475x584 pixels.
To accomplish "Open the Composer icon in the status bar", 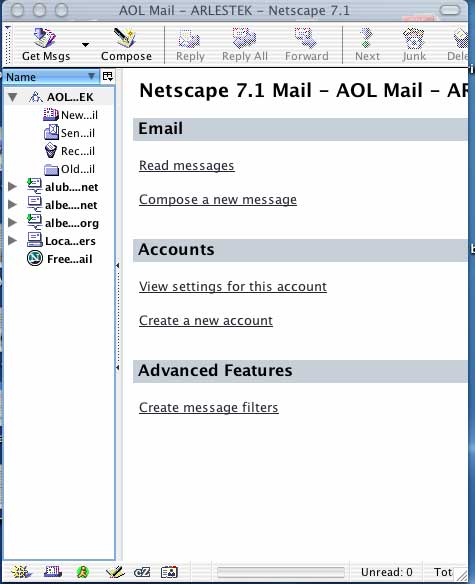I will point(115,572).
